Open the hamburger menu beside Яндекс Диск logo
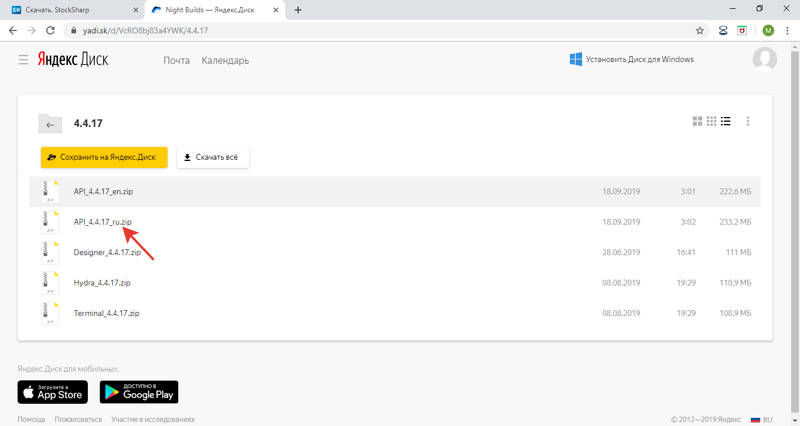 23,60
